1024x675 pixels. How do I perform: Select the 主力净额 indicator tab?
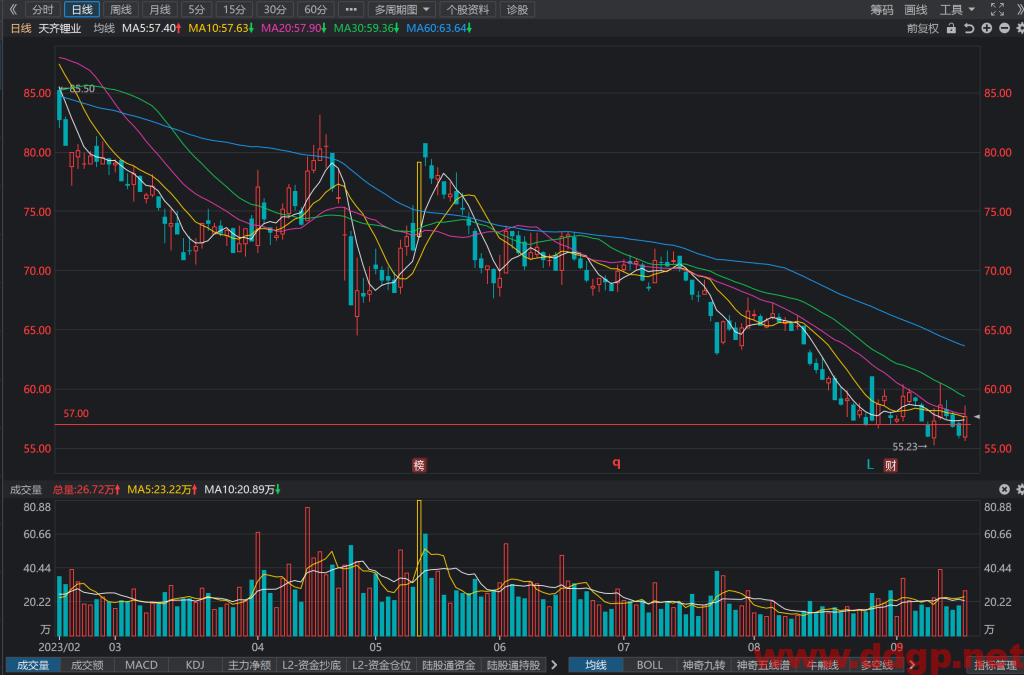[x=249, y=665]
